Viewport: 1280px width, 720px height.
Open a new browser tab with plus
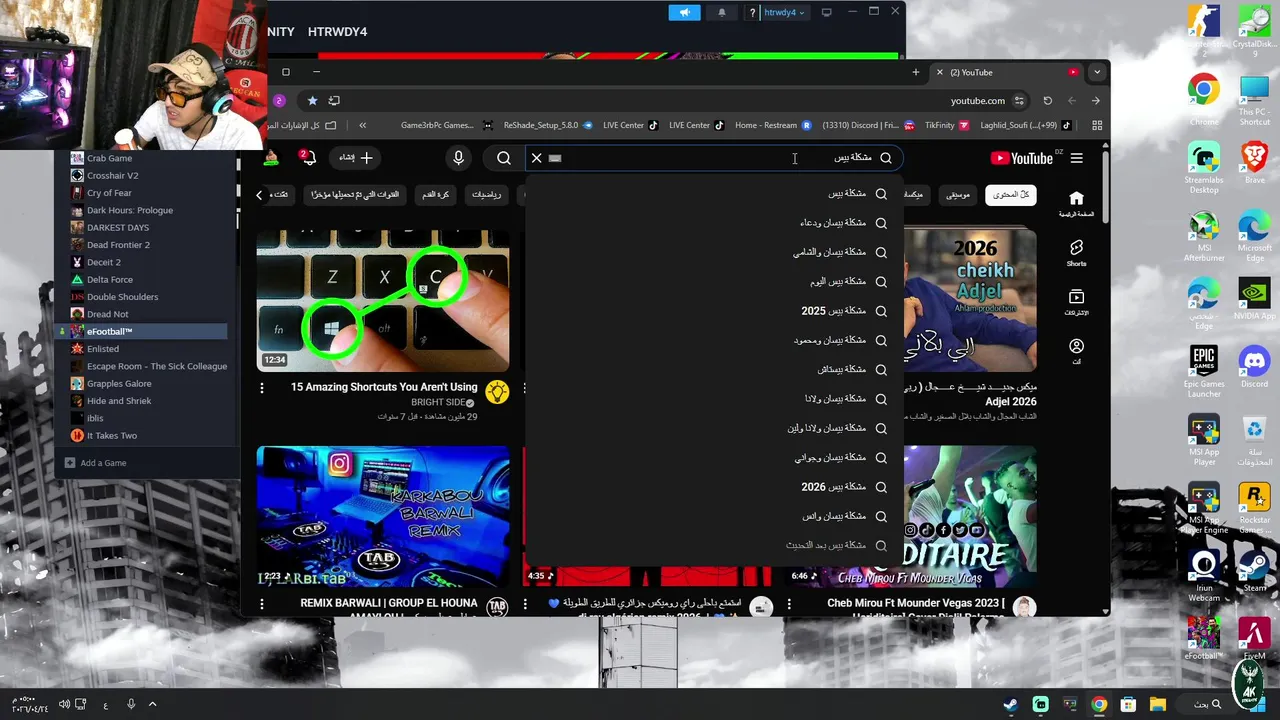click(915, 72)
